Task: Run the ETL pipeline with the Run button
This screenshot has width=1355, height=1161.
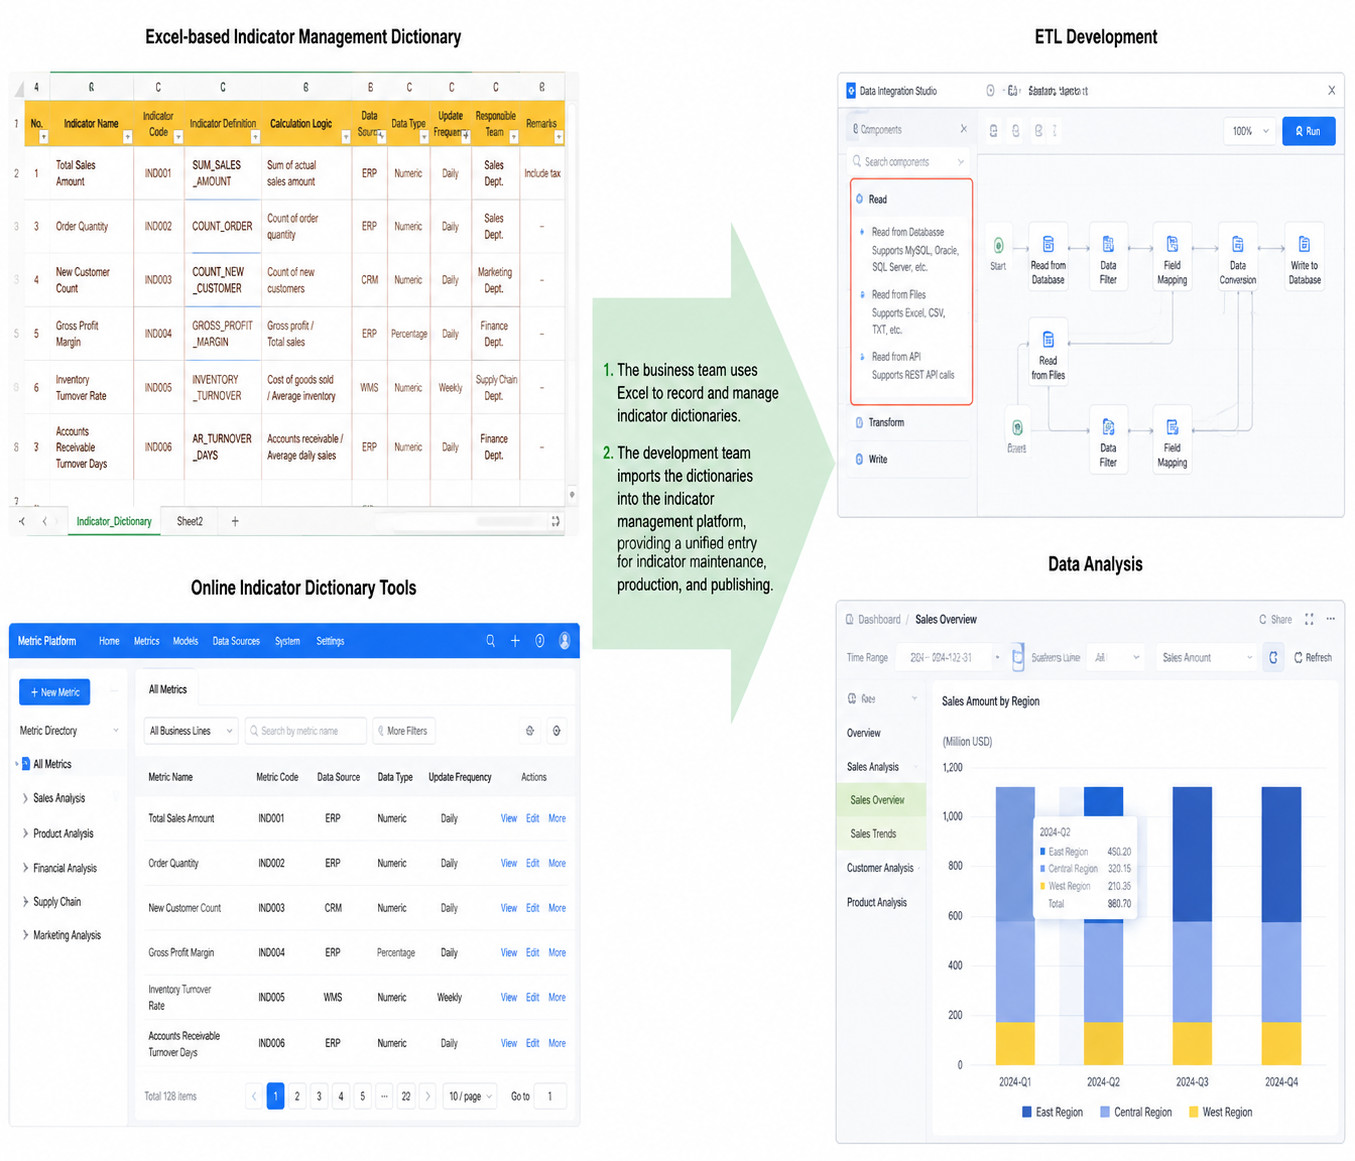Action: 1308,131
